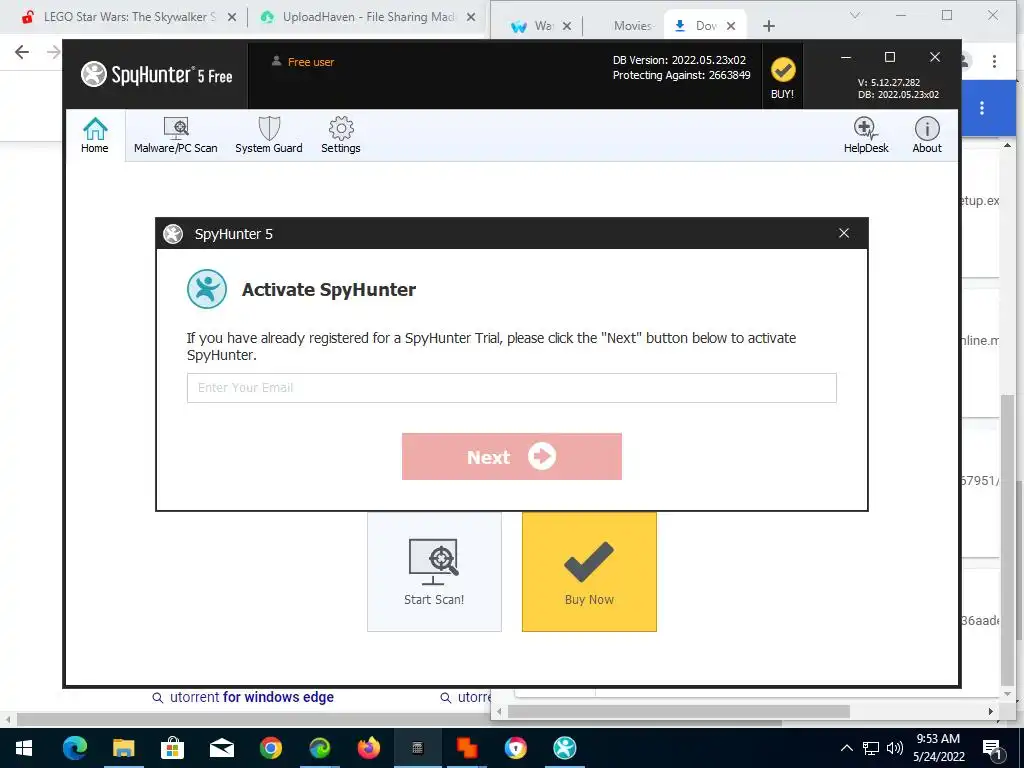The height and width of the screenshot is (768, 1024).
Task: Click the BUY! checkmark in header
Action: [782, 77]
